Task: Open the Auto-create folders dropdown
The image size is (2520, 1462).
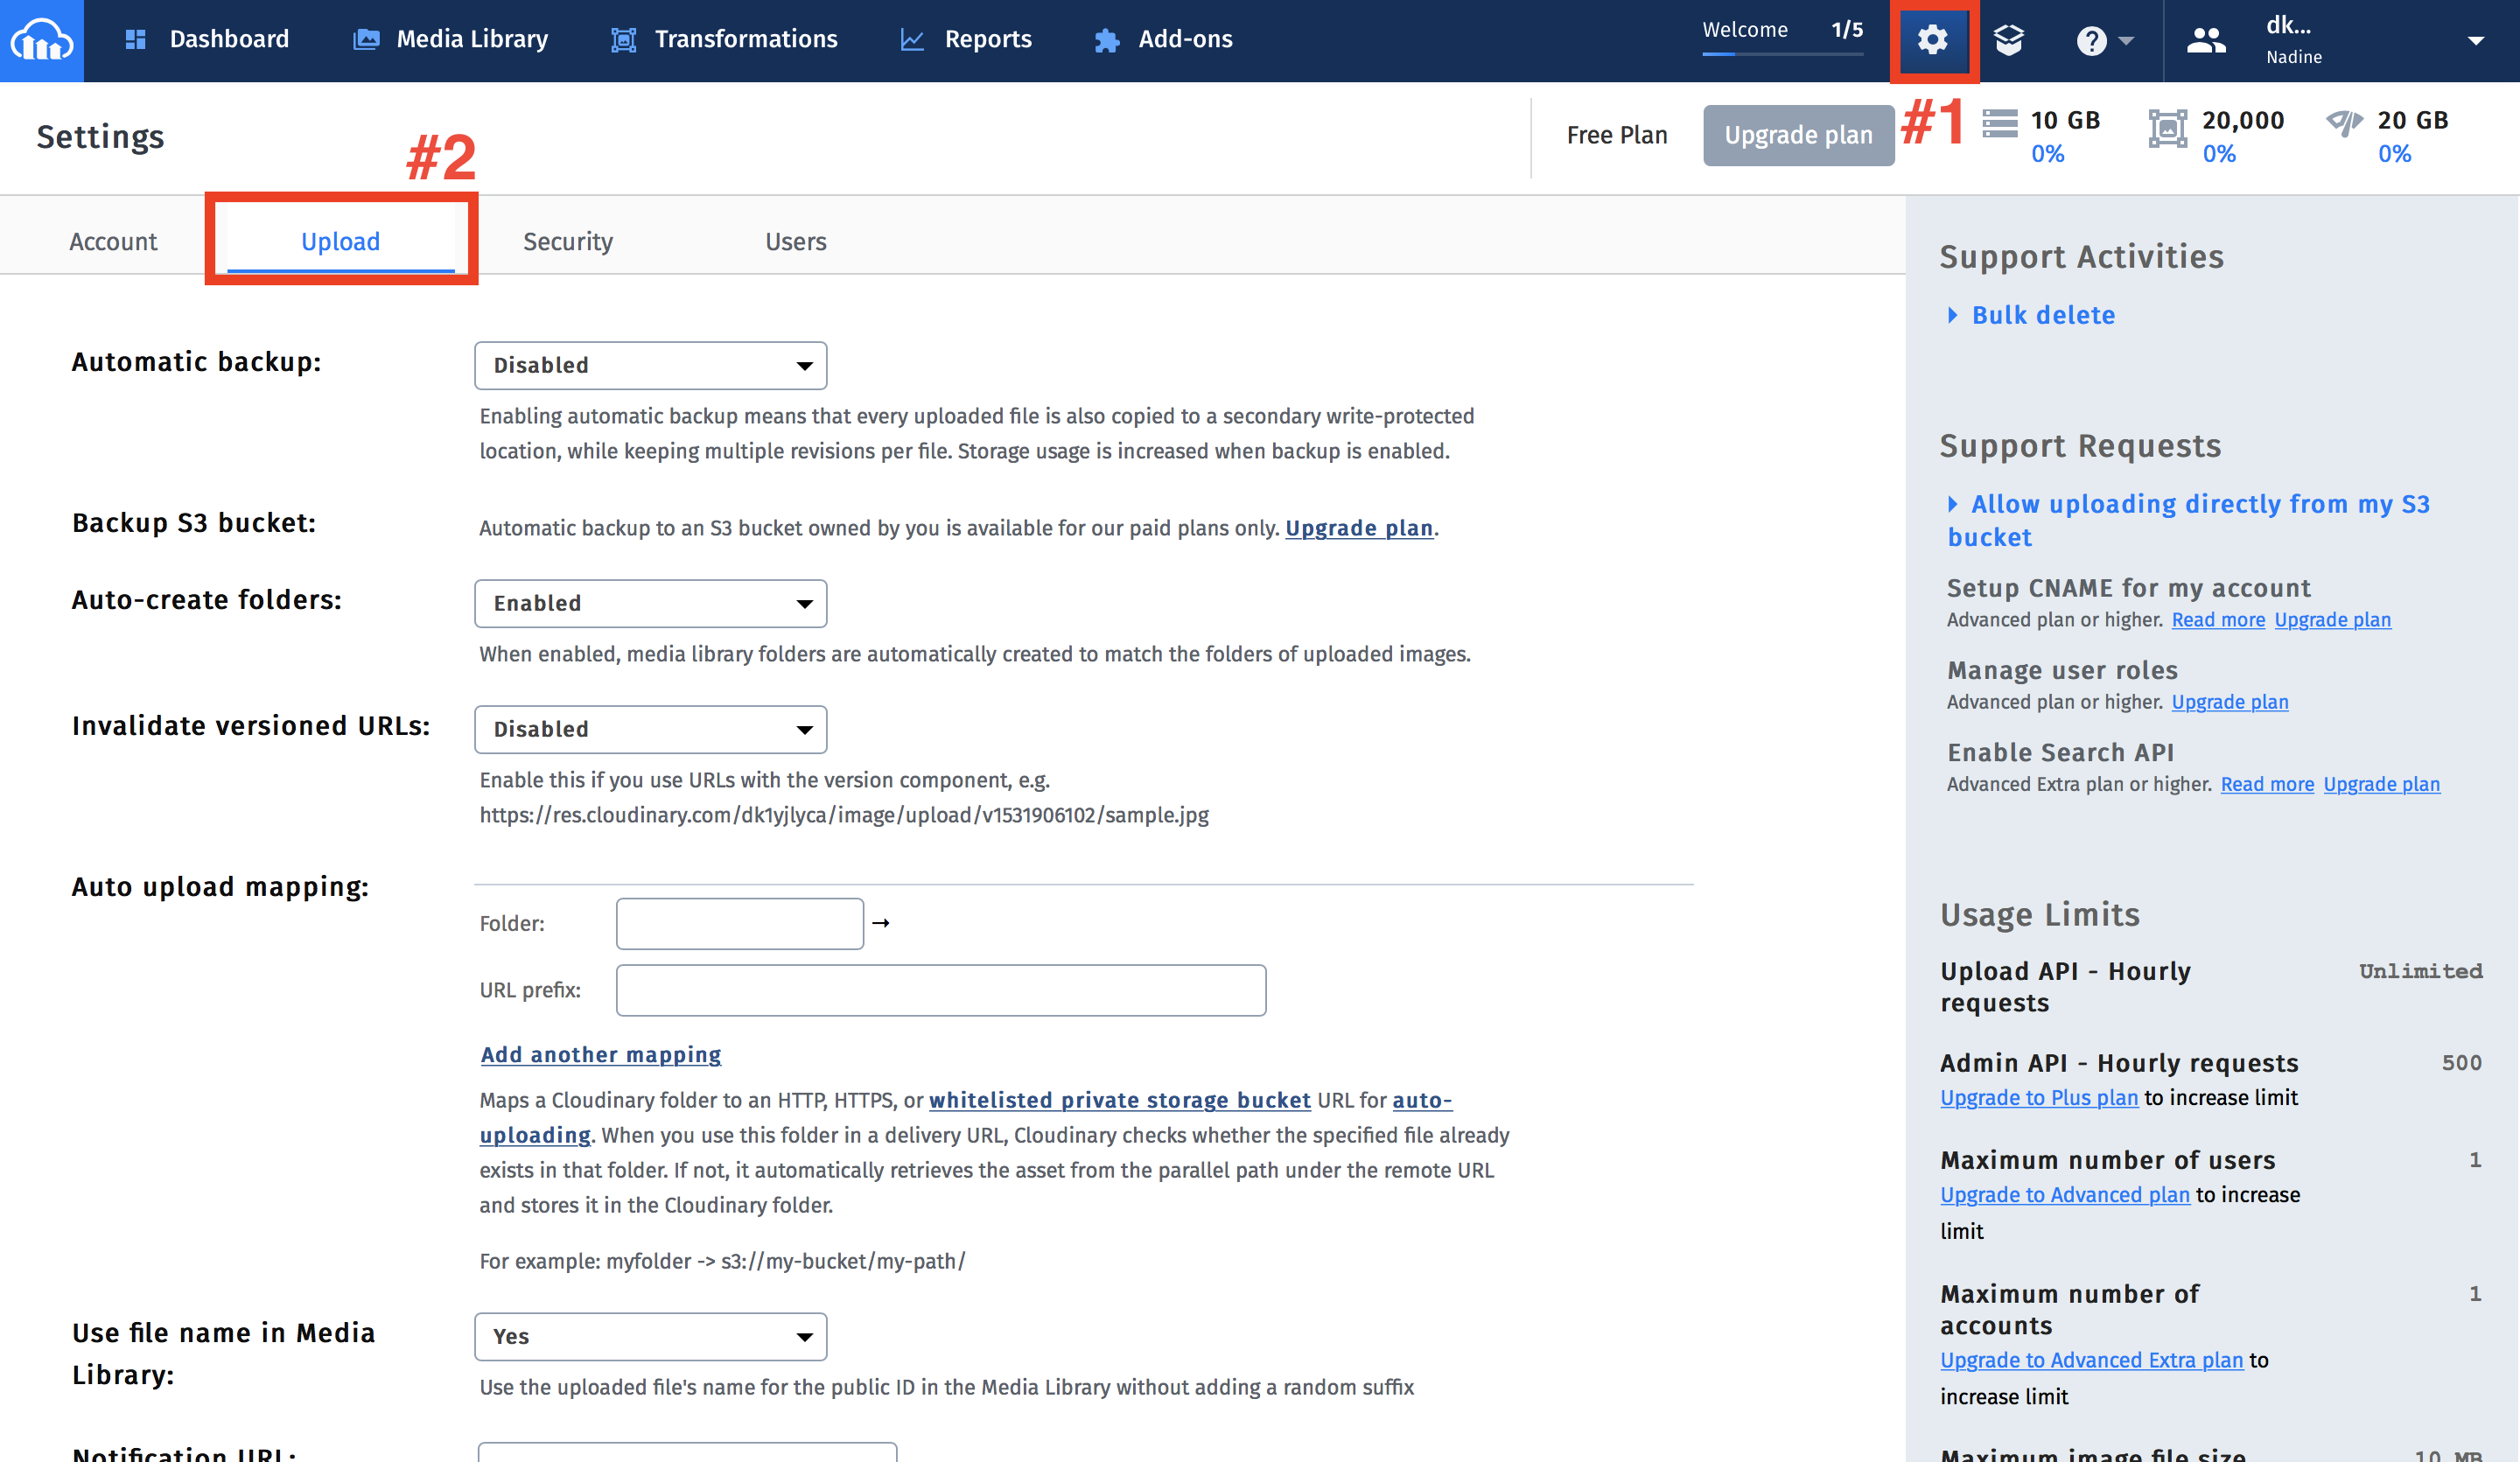Action: [x=650, y=604]
